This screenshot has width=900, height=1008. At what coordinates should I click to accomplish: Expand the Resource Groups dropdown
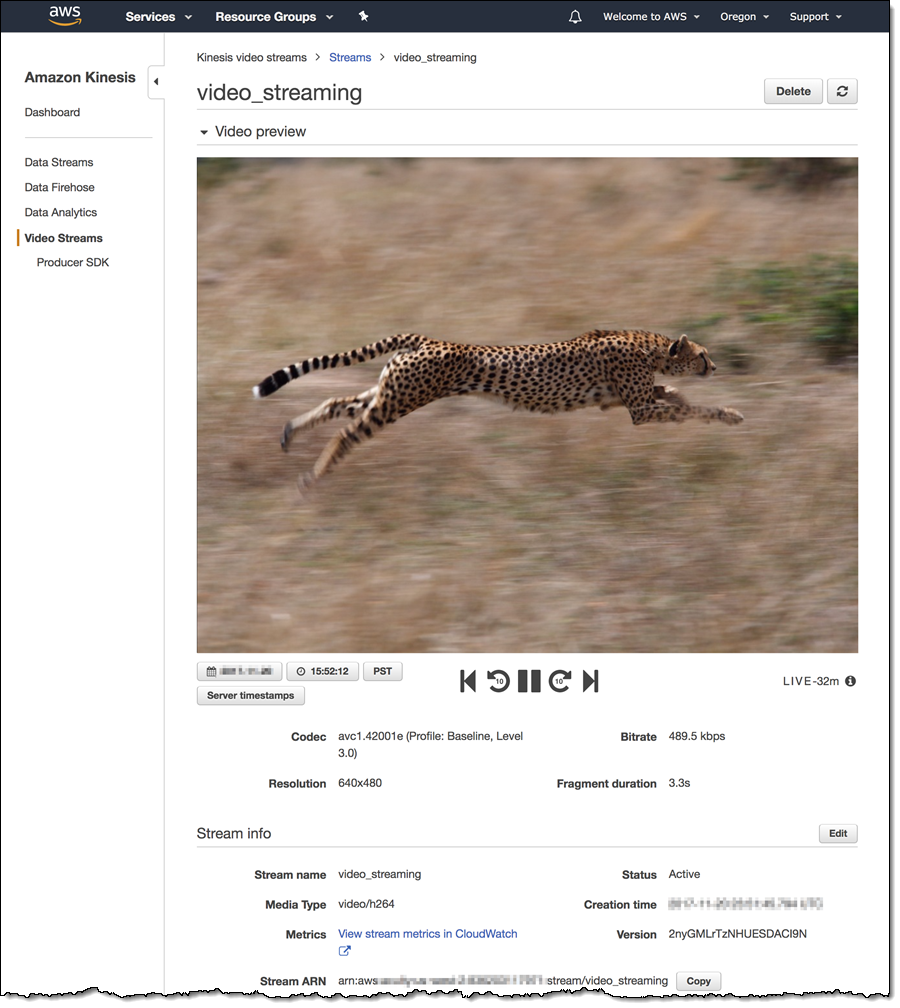(x=273, y=17)
